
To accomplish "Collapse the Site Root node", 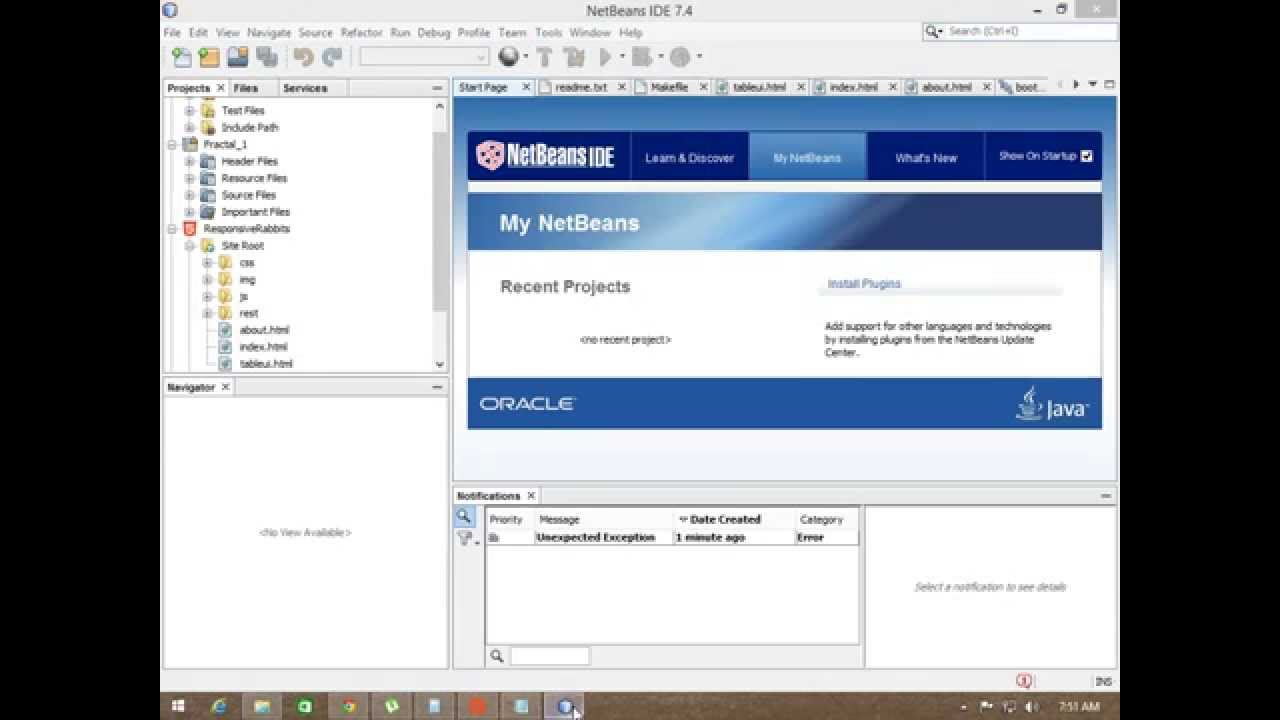I will click(x=189, y=246).
